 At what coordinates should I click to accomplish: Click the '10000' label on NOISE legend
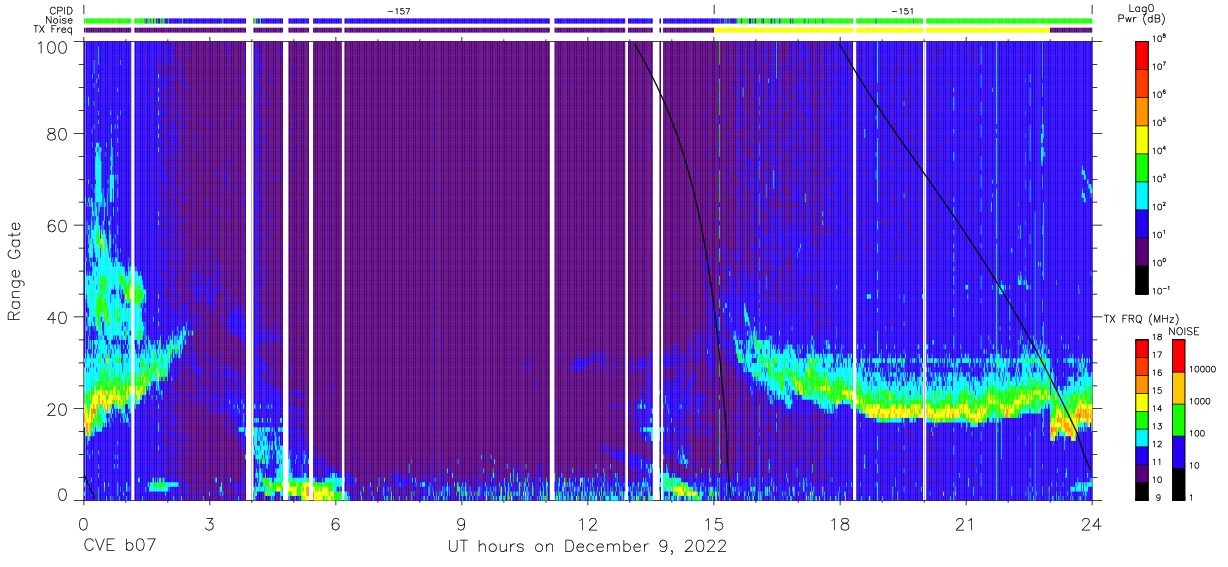point(1202,370)
